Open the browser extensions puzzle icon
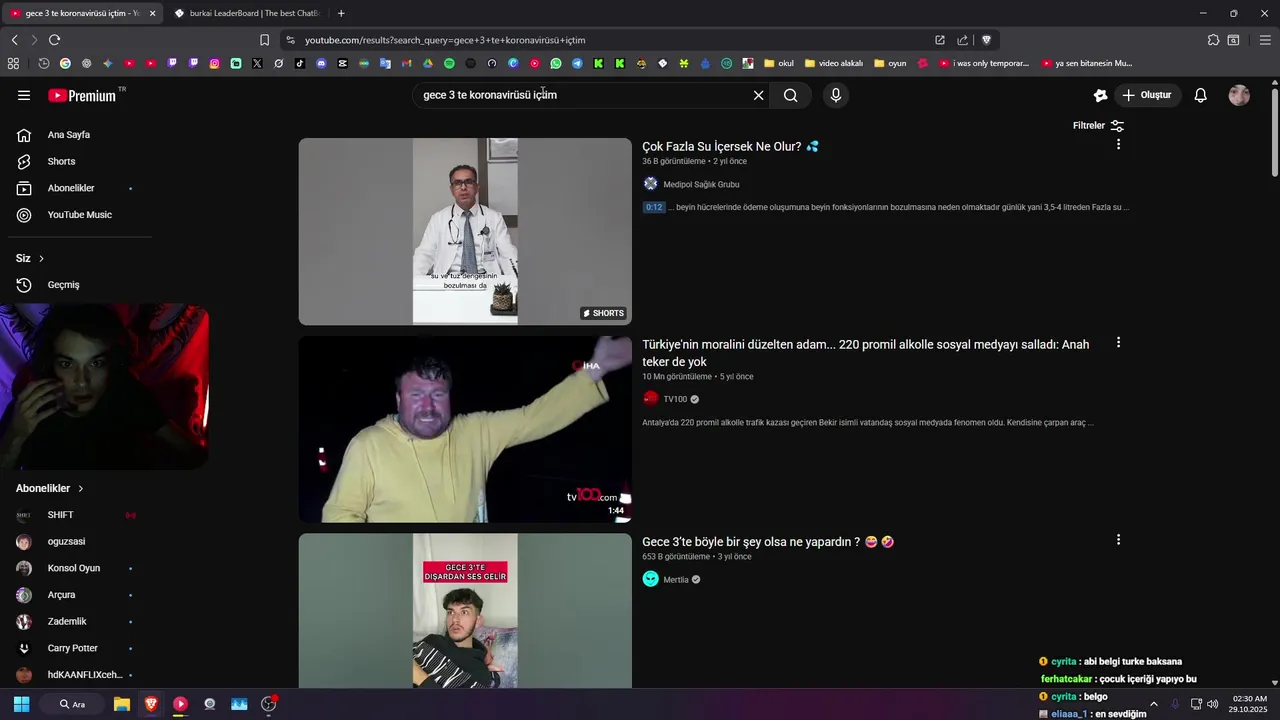This screenshot has height=720, width=1280. pyautogui.click(x=1213, y=40)
